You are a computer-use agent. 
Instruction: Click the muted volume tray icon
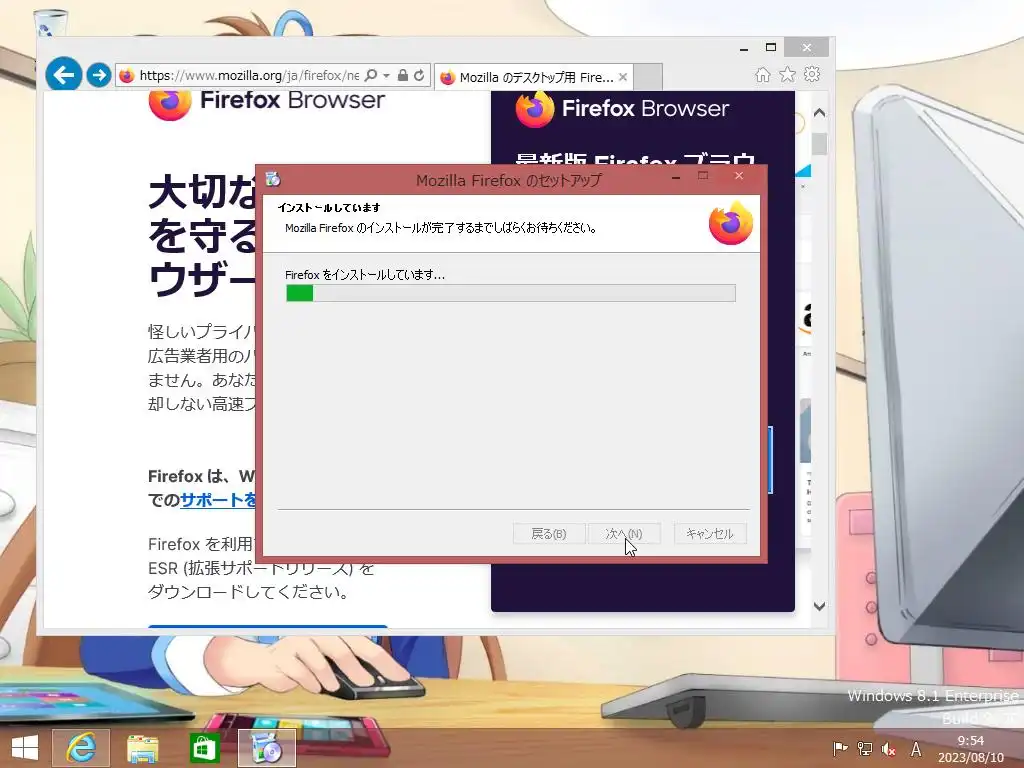[x=888, y=749]
